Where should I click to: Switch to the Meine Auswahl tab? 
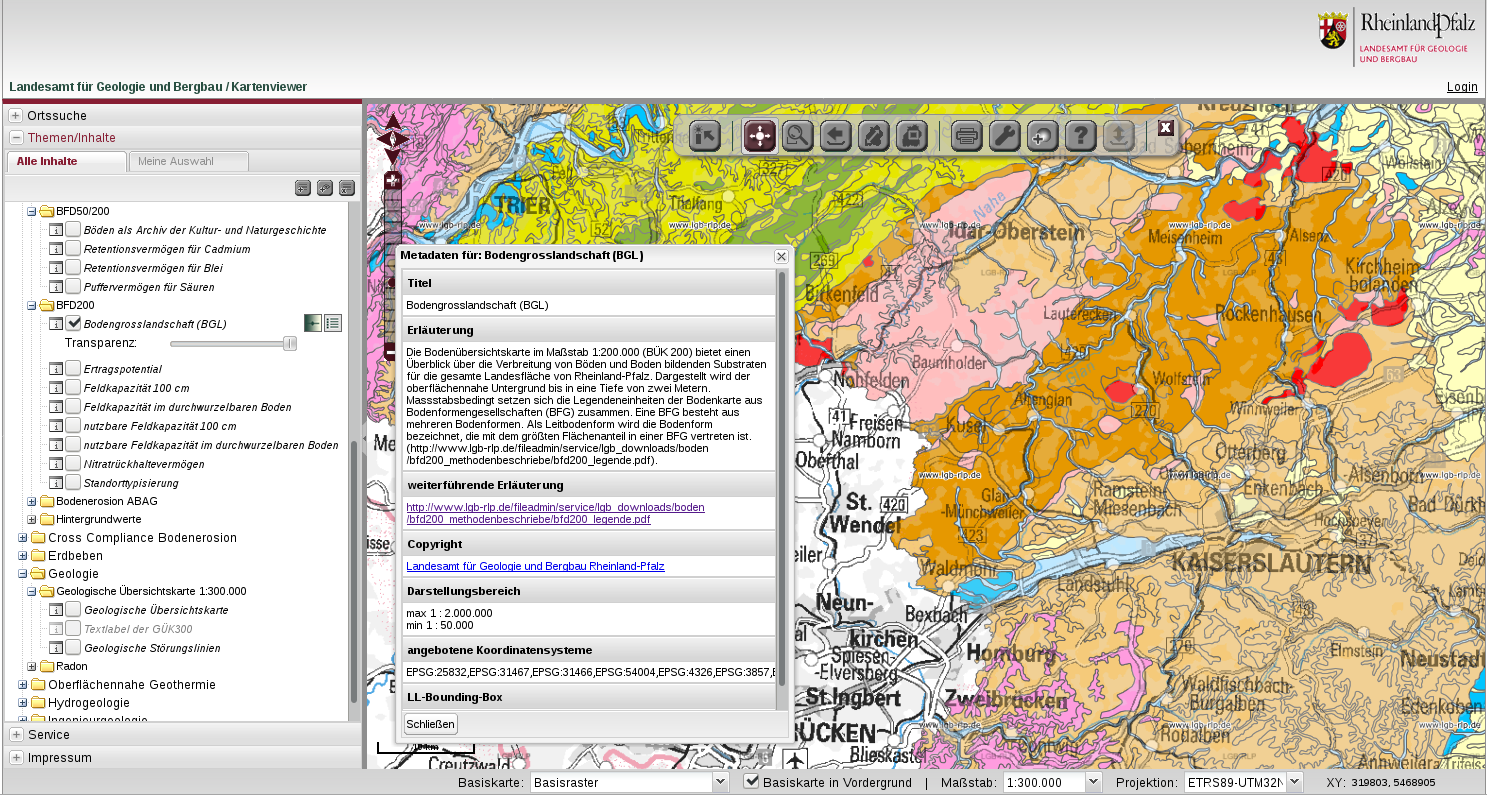tap(188, 161)
